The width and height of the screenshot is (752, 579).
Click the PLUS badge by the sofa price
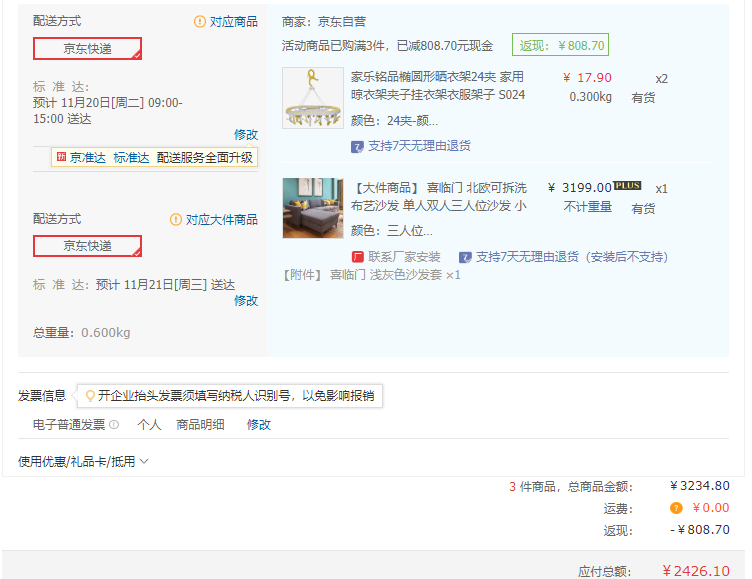pos(627,186)
